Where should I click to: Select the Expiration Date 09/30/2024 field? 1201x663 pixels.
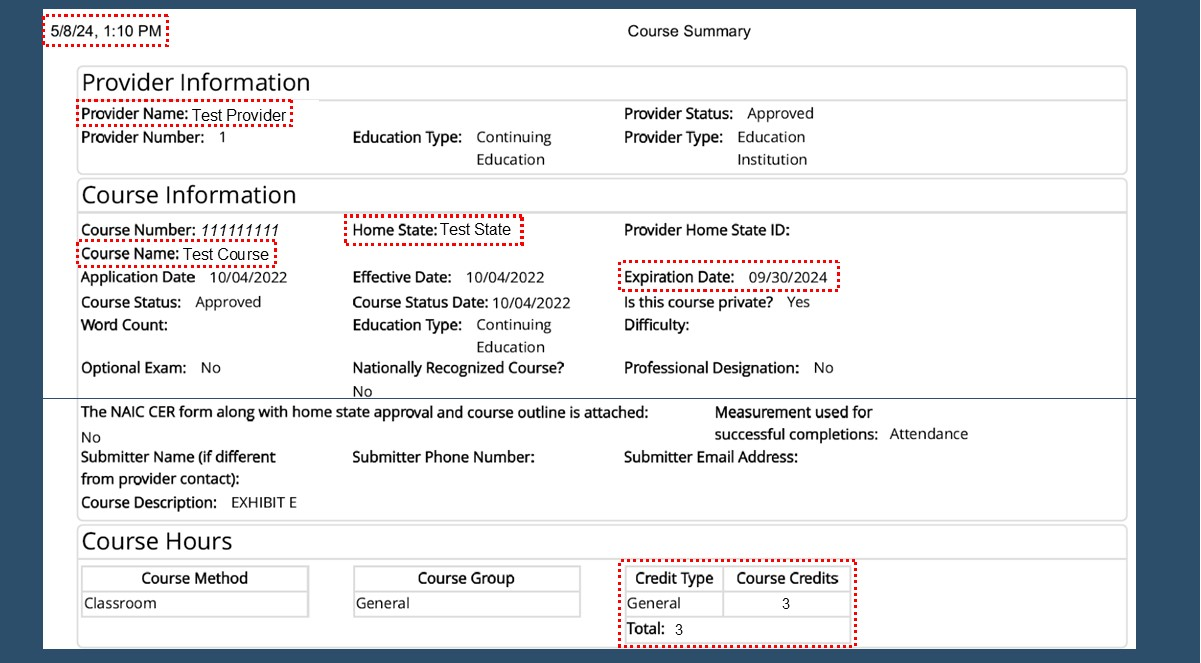[728, 277]
